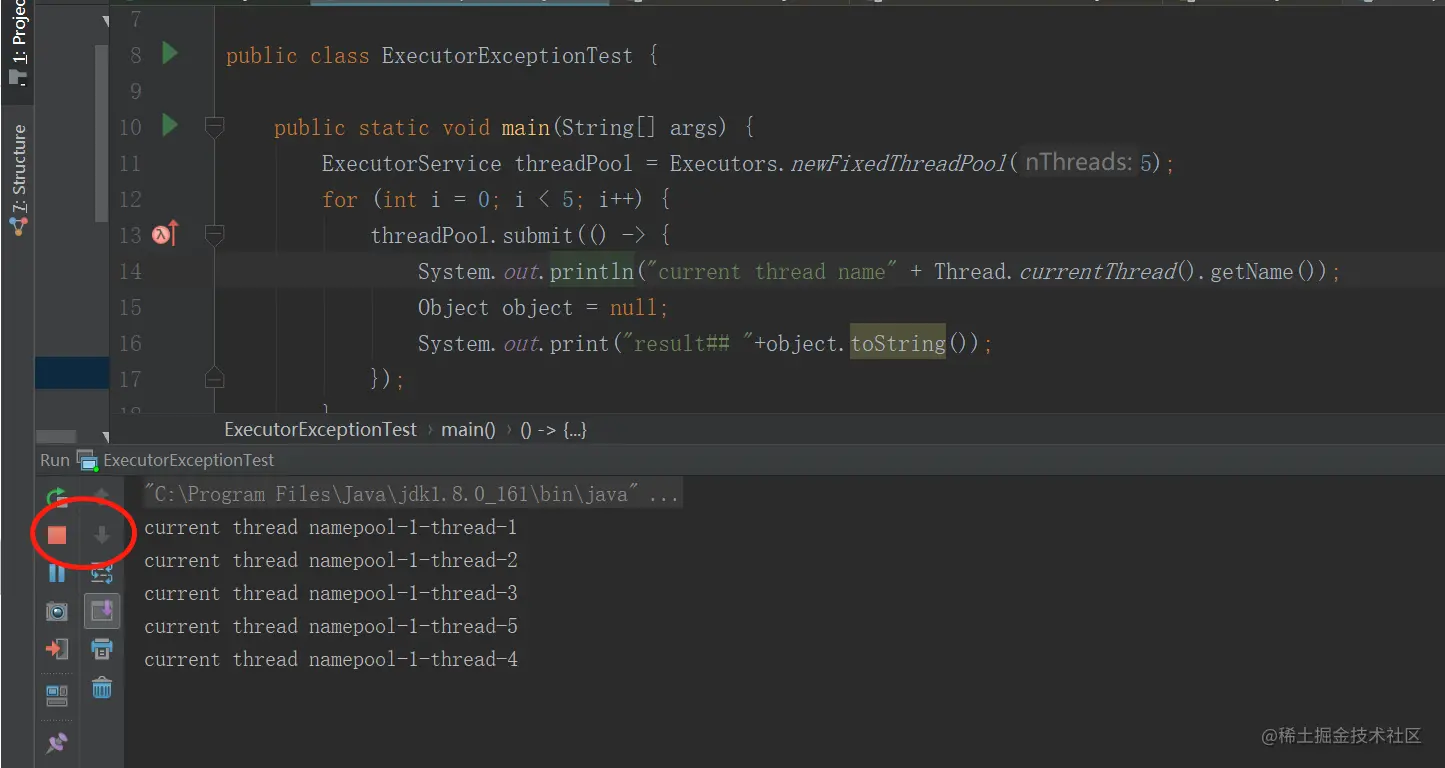Click the Object object = null statement

pos(542,307)
